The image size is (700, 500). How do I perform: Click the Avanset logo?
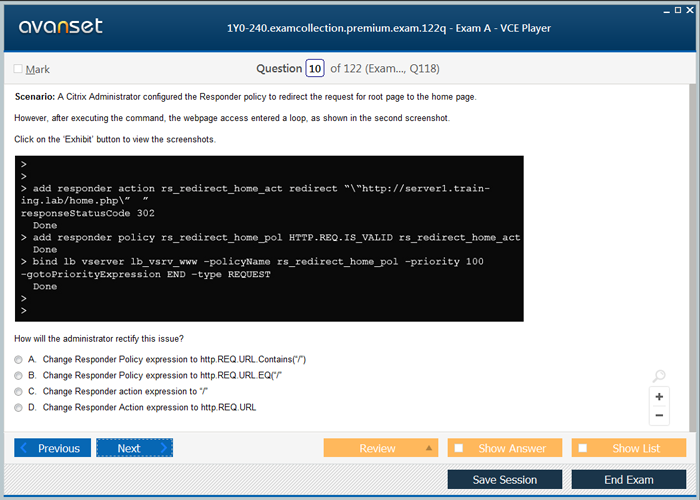(60, 27)
